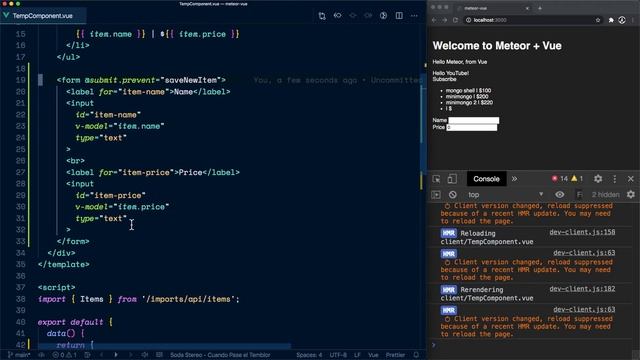
Task: Open the dev-client.js:182 source link
Action: click(582, 289)
